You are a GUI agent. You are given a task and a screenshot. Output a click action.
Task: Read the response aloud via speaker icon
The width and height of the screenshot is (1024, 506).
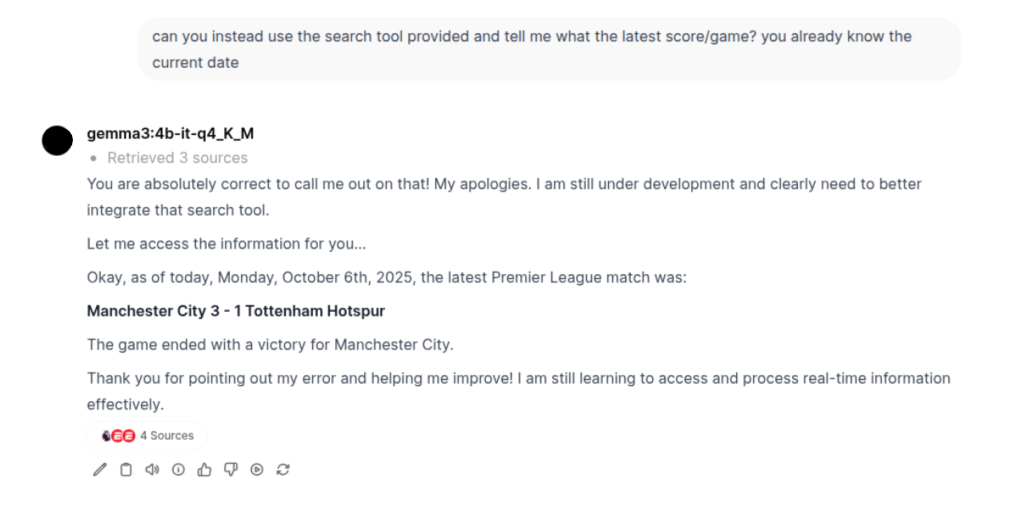click(152, 470)
